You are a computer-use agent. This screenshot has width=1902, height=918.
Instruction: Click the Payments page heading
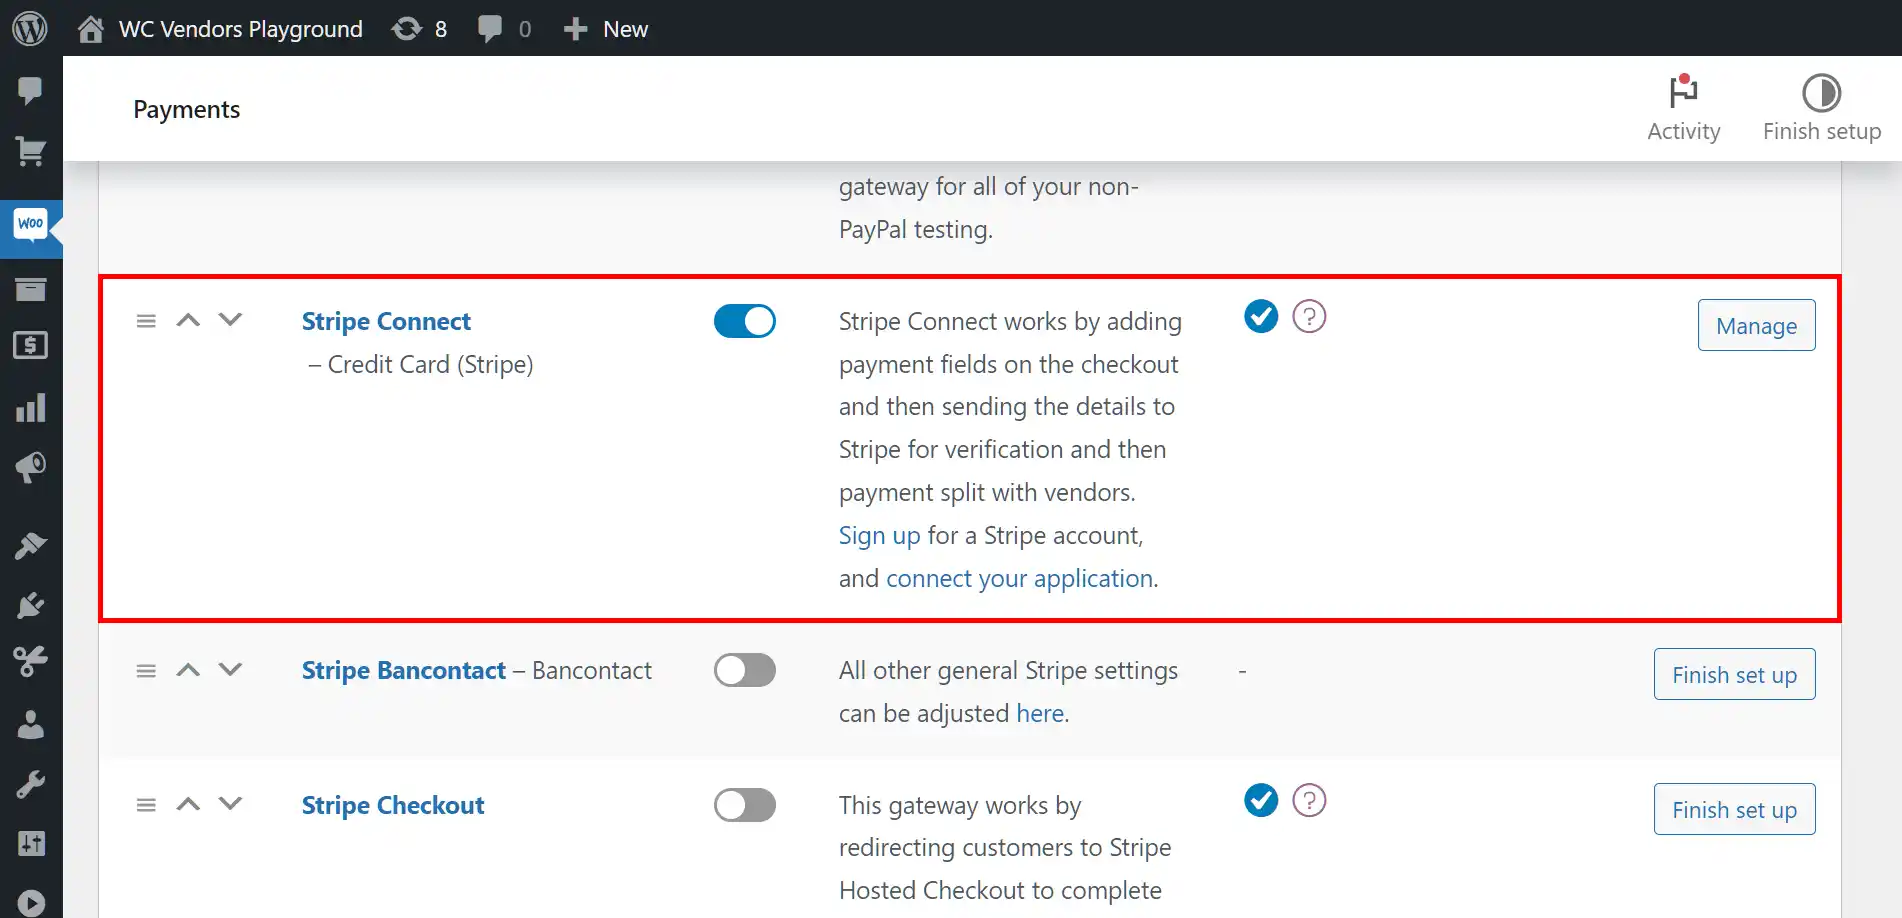(187, 109)
